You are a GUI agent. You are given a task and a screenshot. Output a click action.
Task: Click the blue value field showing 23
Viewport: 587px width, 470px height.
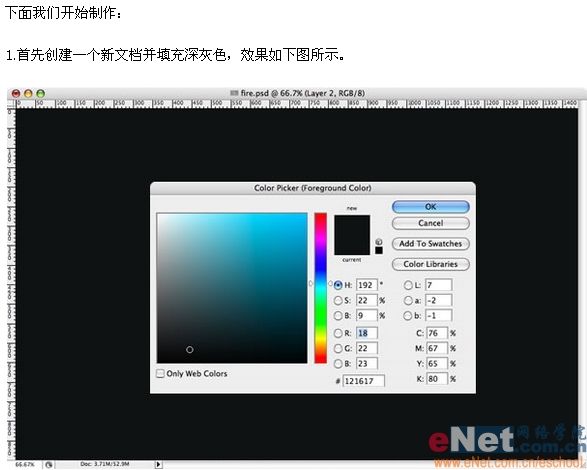[367, 363]
